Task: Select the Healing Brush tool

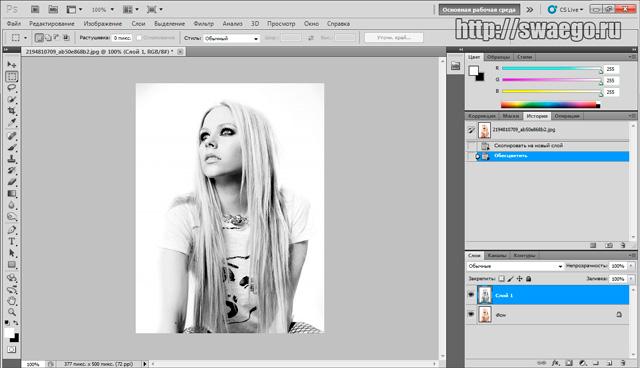Action: point(11,136)
